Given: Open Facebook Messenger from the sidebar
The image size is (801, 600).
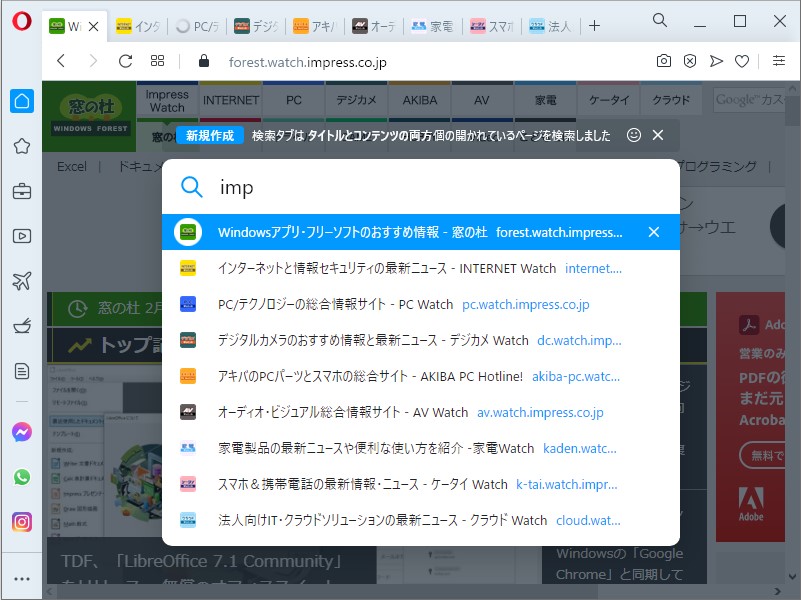Looking at the screenshot, I should (x=21, y=431).
